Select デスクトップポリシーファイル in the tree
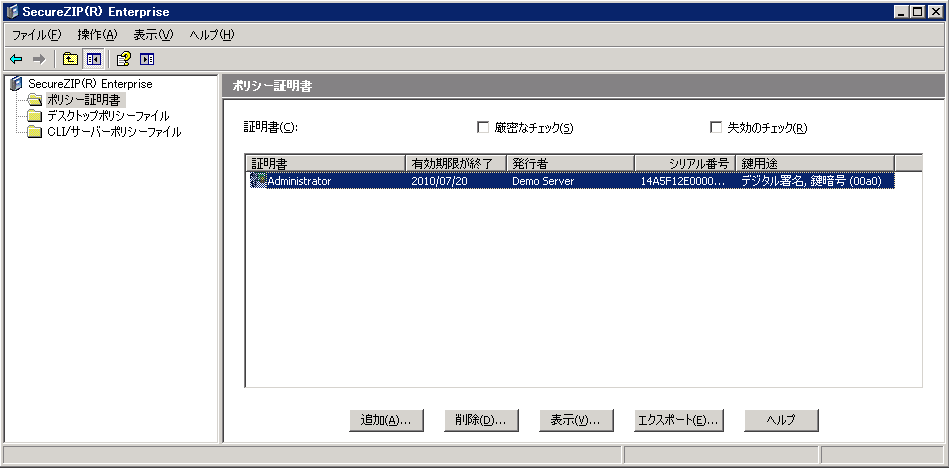 click(108, 116)
